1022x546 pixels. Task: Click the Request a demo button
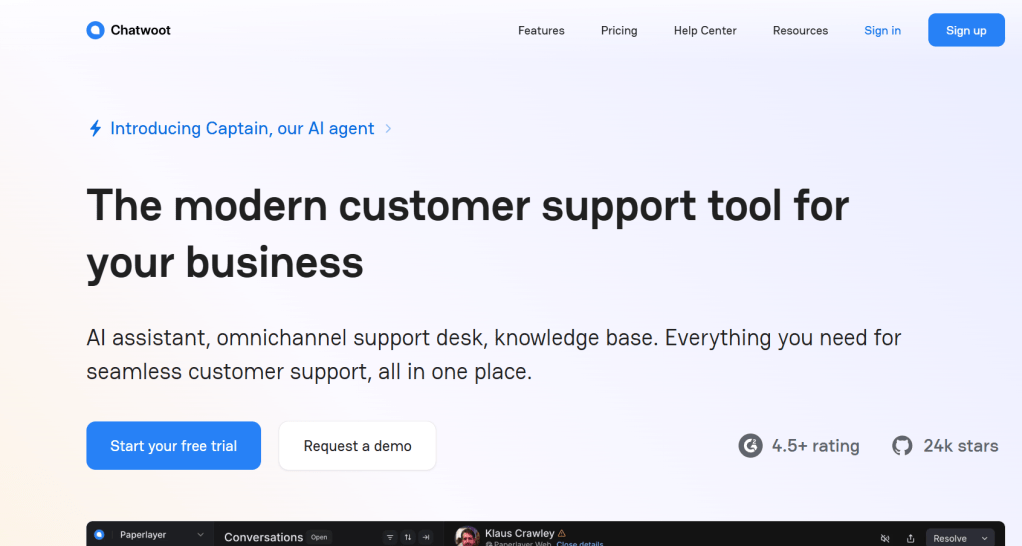tap(357, 446)
